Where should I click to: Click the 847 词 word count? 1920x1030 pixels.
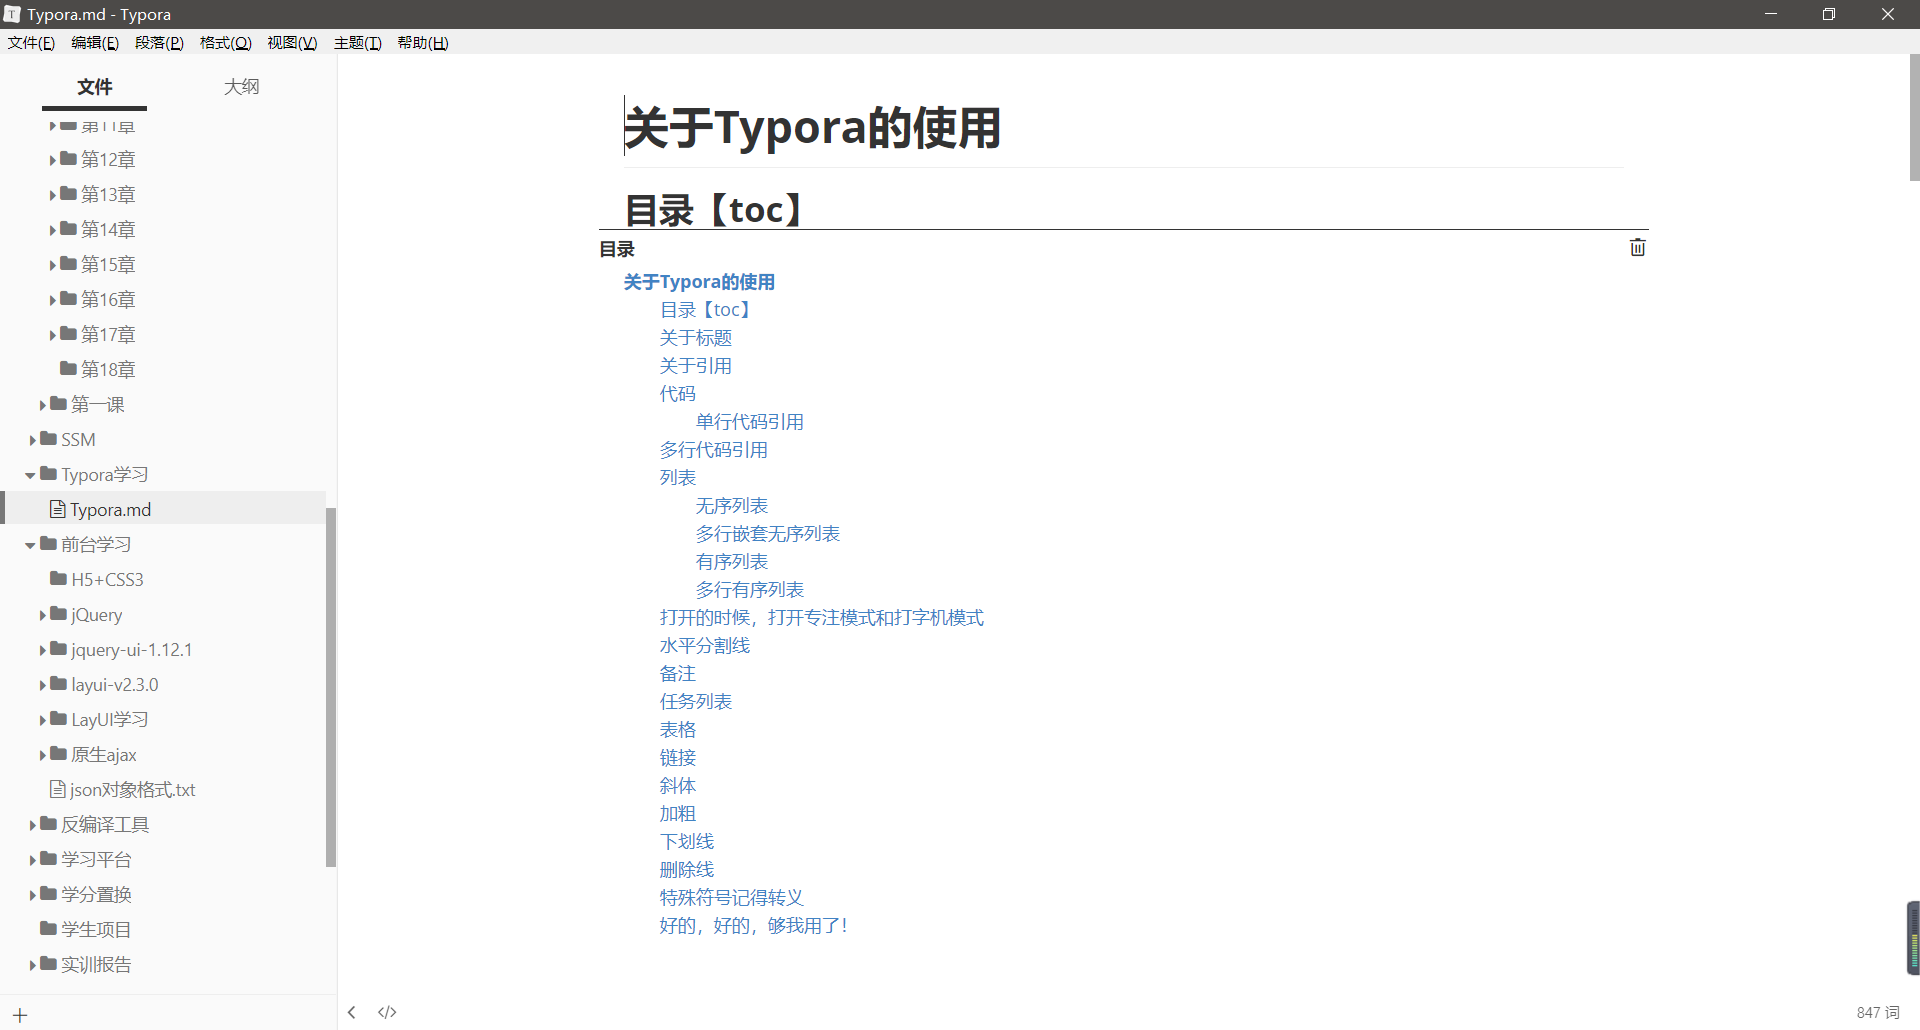tap(1878, 1012)
